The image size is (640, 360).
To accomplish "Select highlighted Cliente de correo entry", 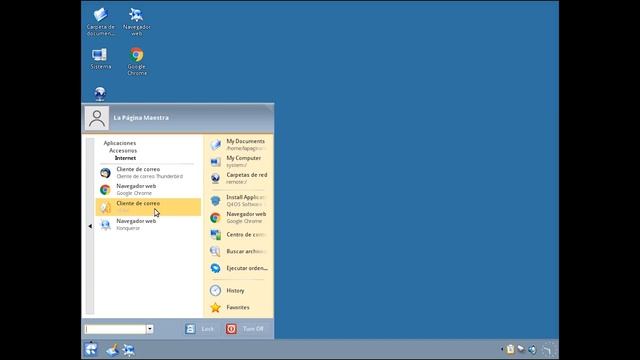I will pos(148,207).
